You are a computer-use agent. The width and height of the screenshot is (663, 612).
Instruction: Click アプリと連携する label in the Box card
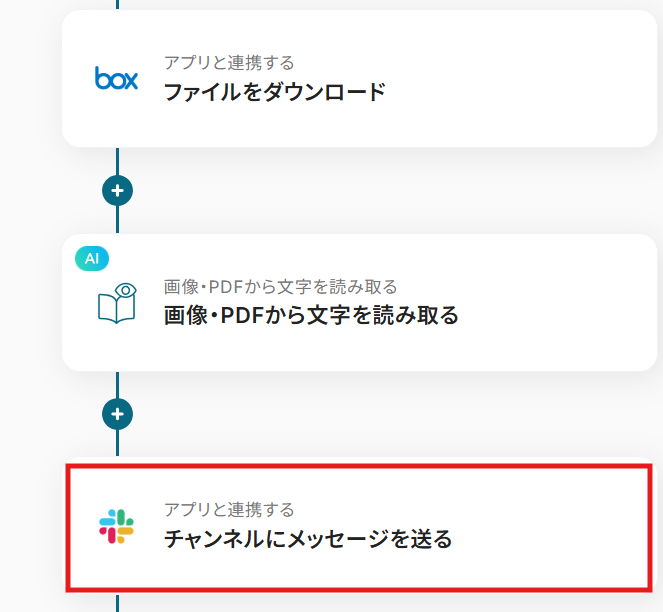click(x=229, y=64)
